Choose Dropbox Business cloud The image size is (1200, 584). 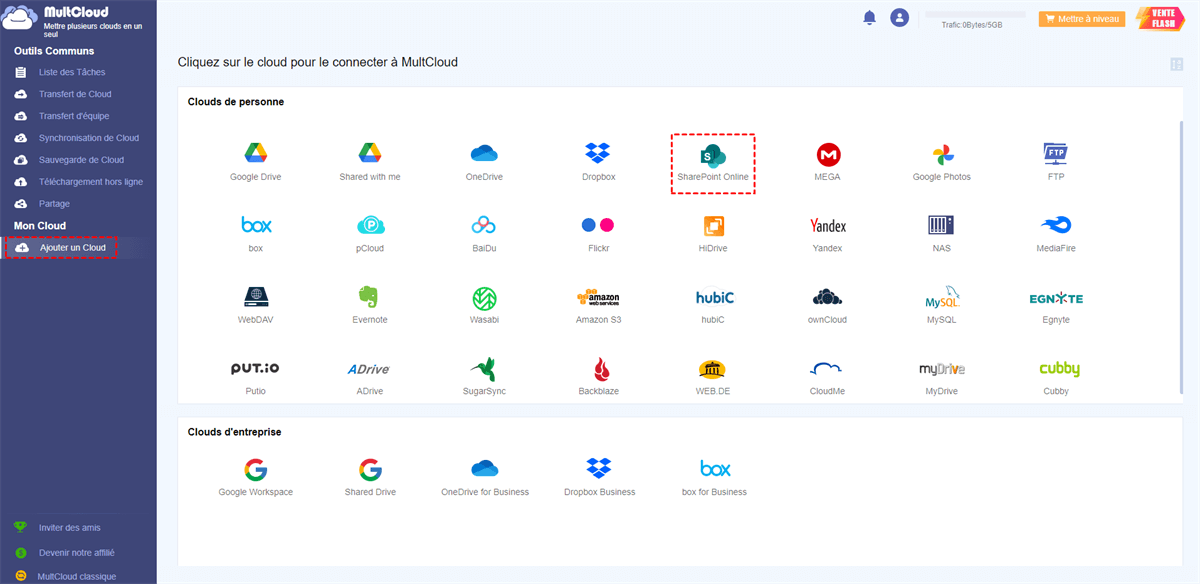(x=598, y=478)
